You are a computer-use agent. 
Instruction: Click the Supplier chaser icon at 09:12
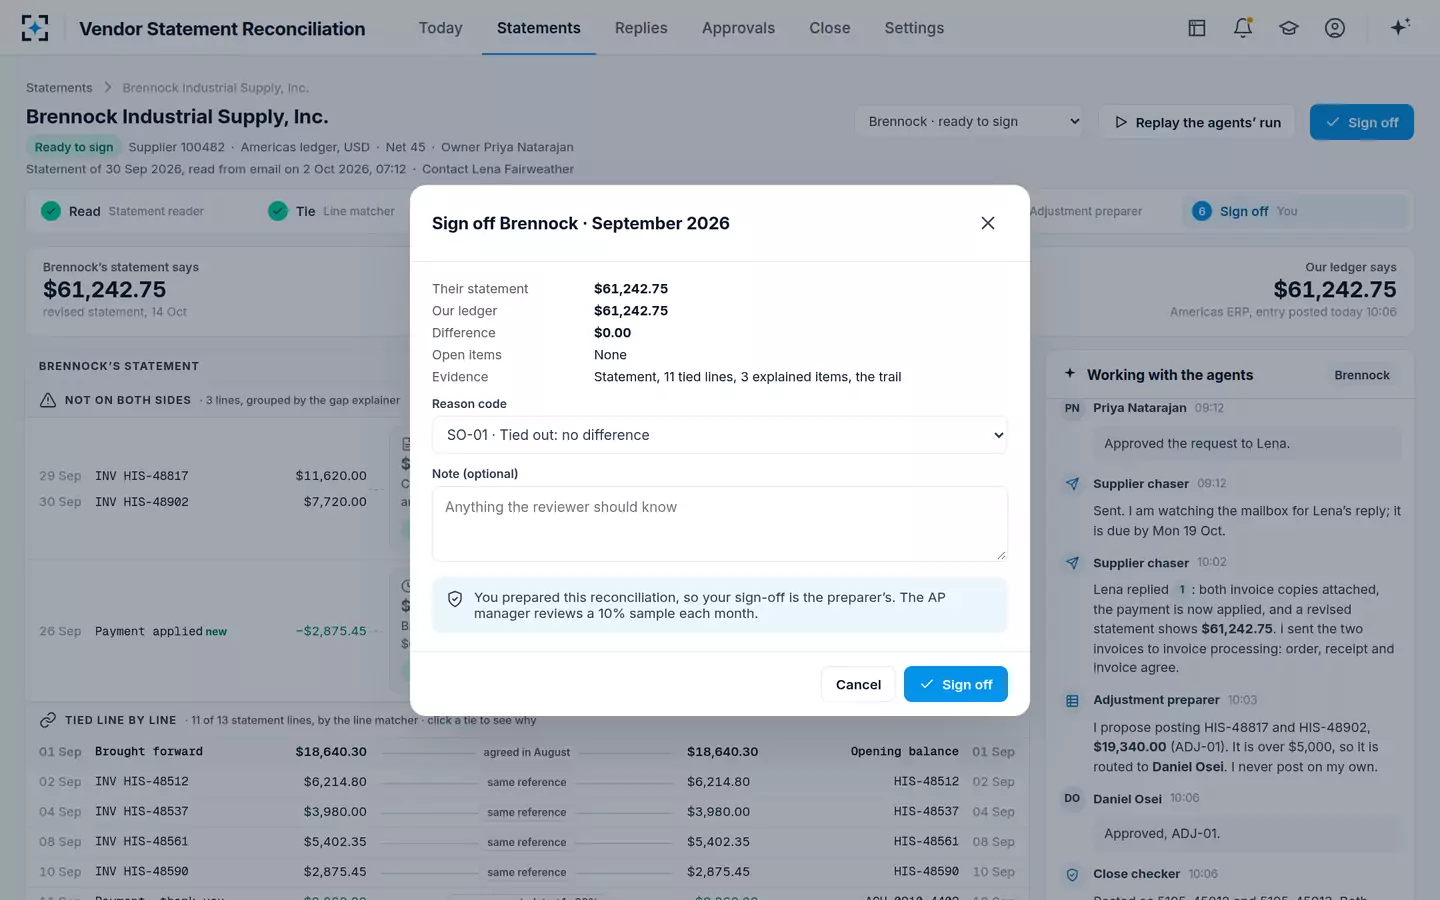point(1072,484)
